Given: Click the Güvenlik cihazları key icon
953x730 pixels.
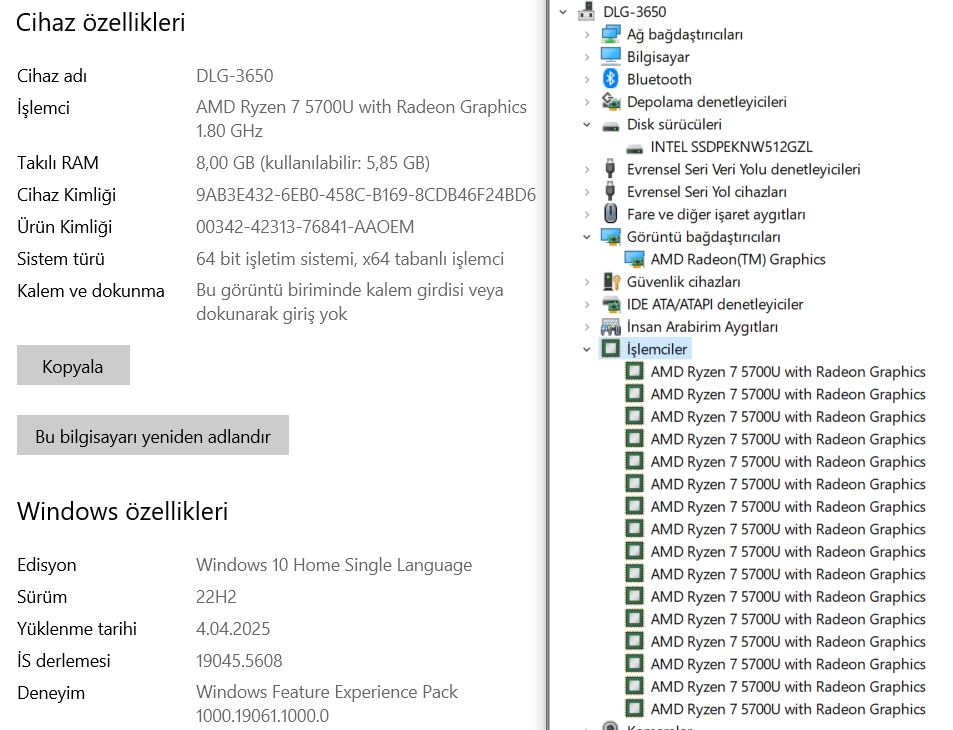Looking at the screenshot, I should click(611, 281).
